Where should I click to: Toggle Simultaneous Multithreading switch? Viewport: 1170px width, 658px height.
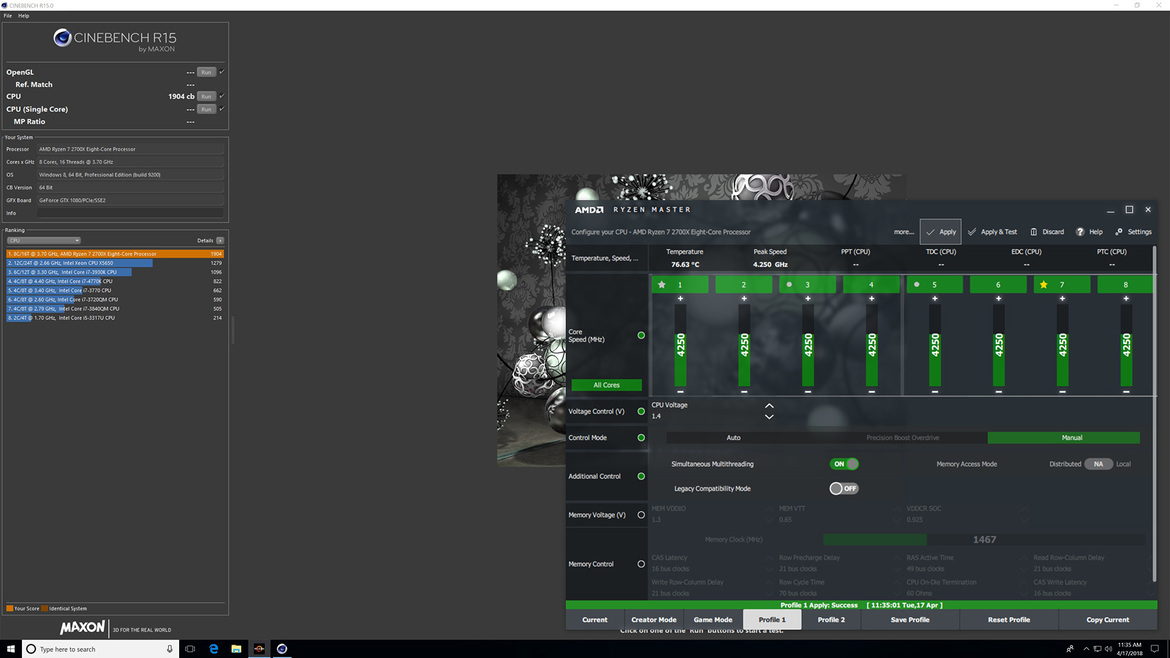coord(844,464)
